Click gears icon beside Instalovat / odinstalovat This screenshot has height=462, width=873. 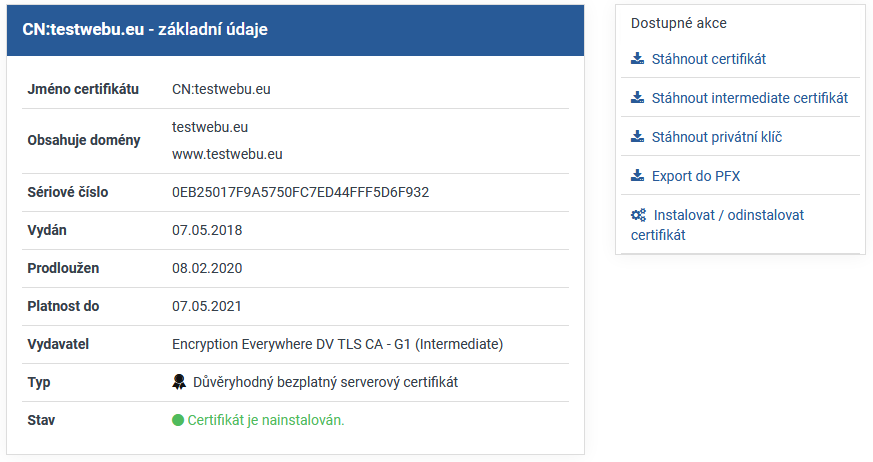[x=638, y=215]
